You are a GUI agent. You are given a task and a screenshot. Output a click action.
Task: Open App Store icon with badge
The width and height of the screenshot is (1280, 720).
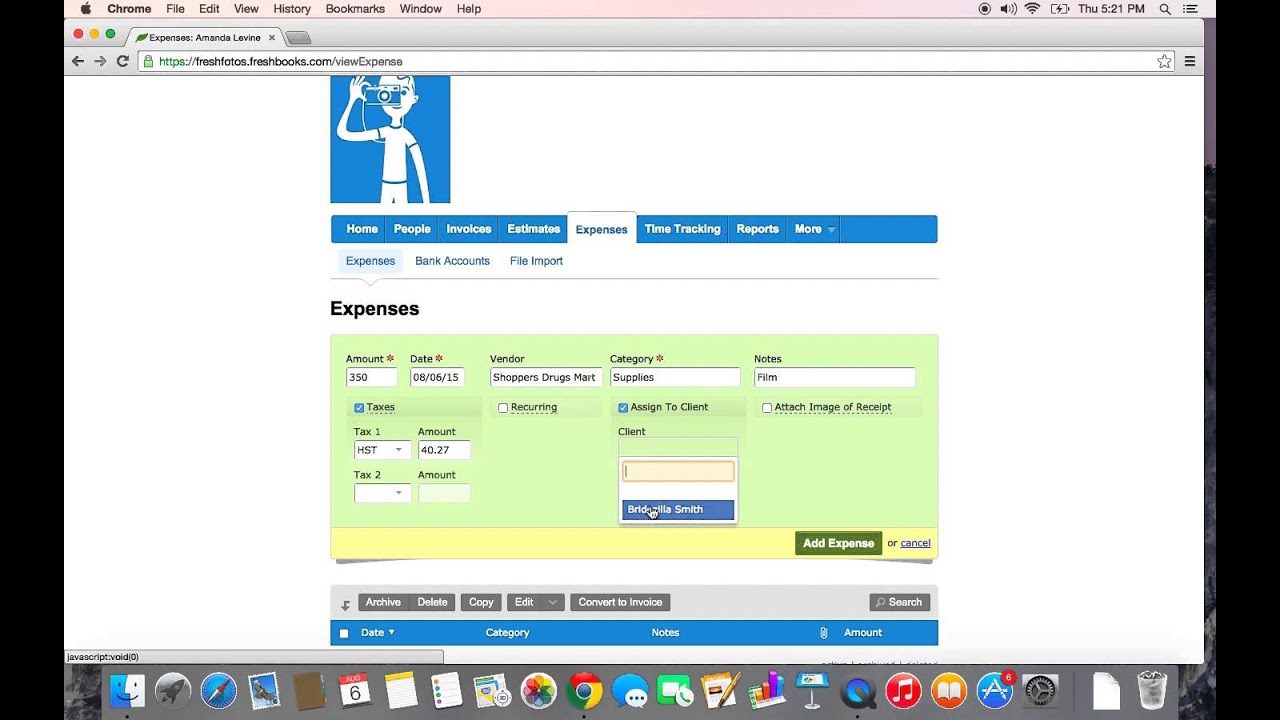click(x=994, y=691)
